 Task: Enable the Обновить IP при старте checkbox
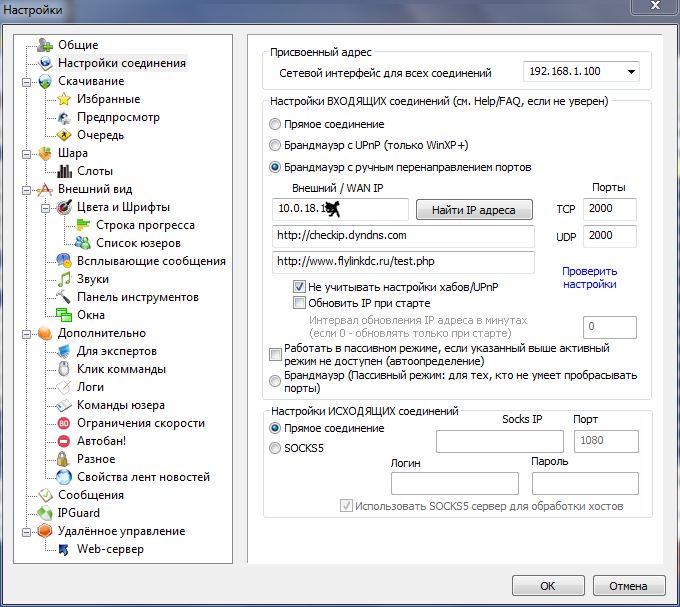(299, 303)
